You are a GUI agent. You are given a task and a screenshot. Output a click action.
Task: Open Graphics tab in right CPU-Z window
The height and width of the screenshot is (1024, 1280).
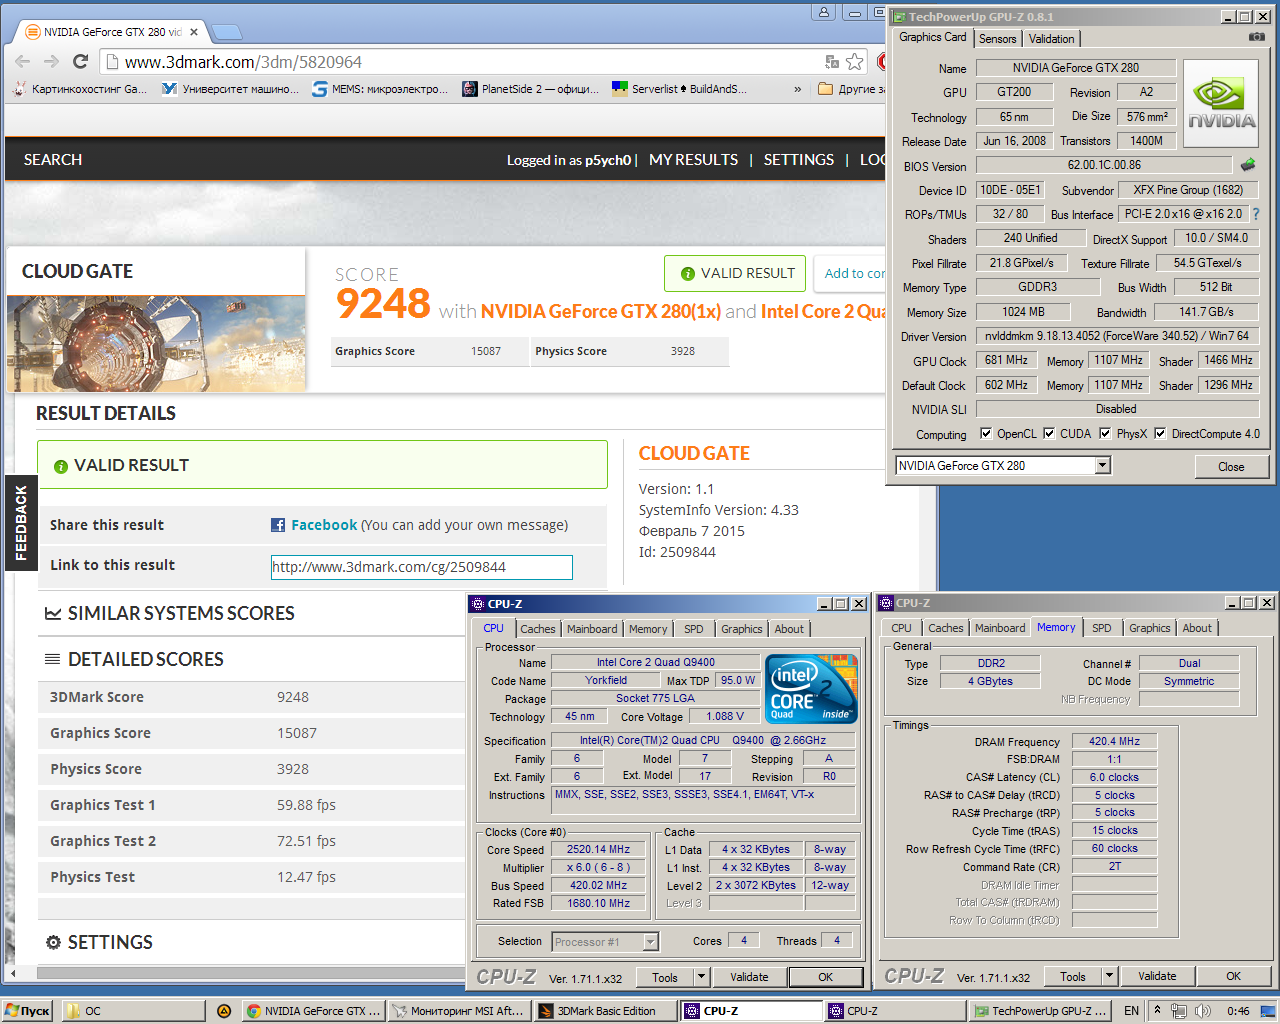pos(1150,628)
